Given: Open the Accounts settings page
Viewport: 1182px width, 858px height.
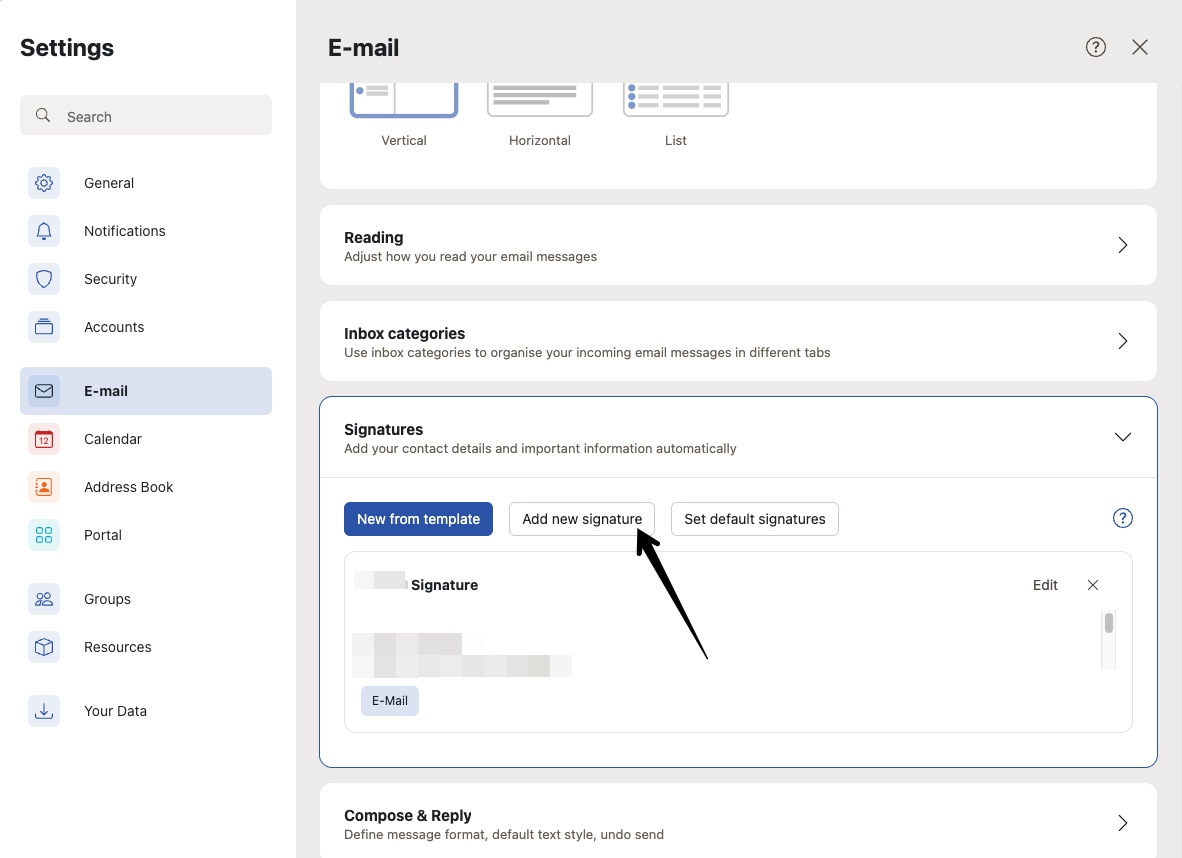Looking at the screenshot, I should point(114,327).
